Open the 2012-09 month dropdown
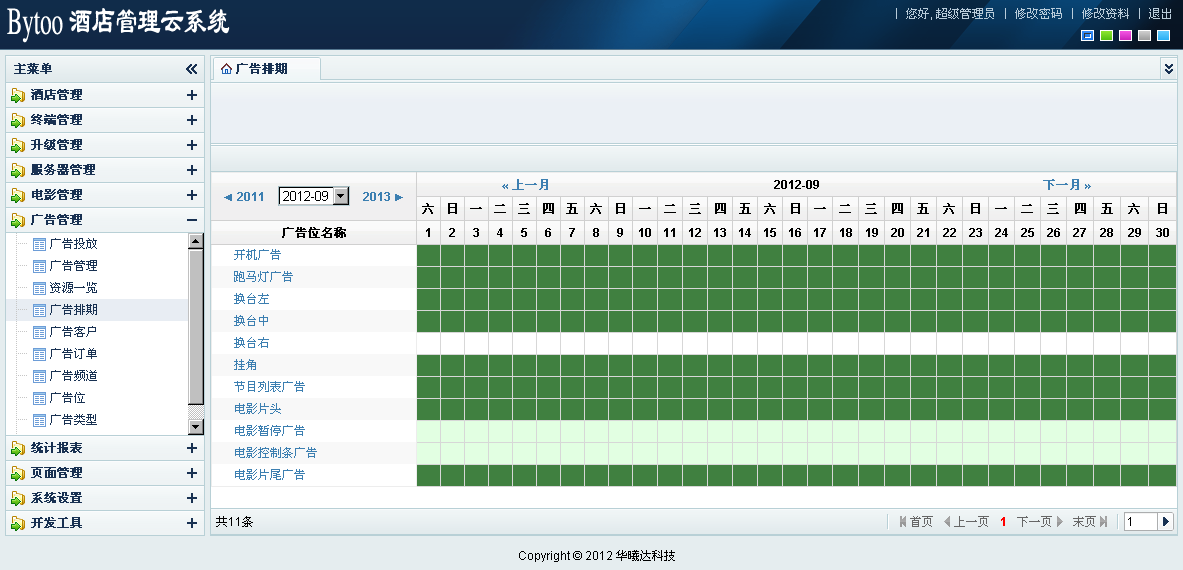Image resolution: width=1183 pixels, height=570 pixels. pyautogui.click(x=340, y=196)
